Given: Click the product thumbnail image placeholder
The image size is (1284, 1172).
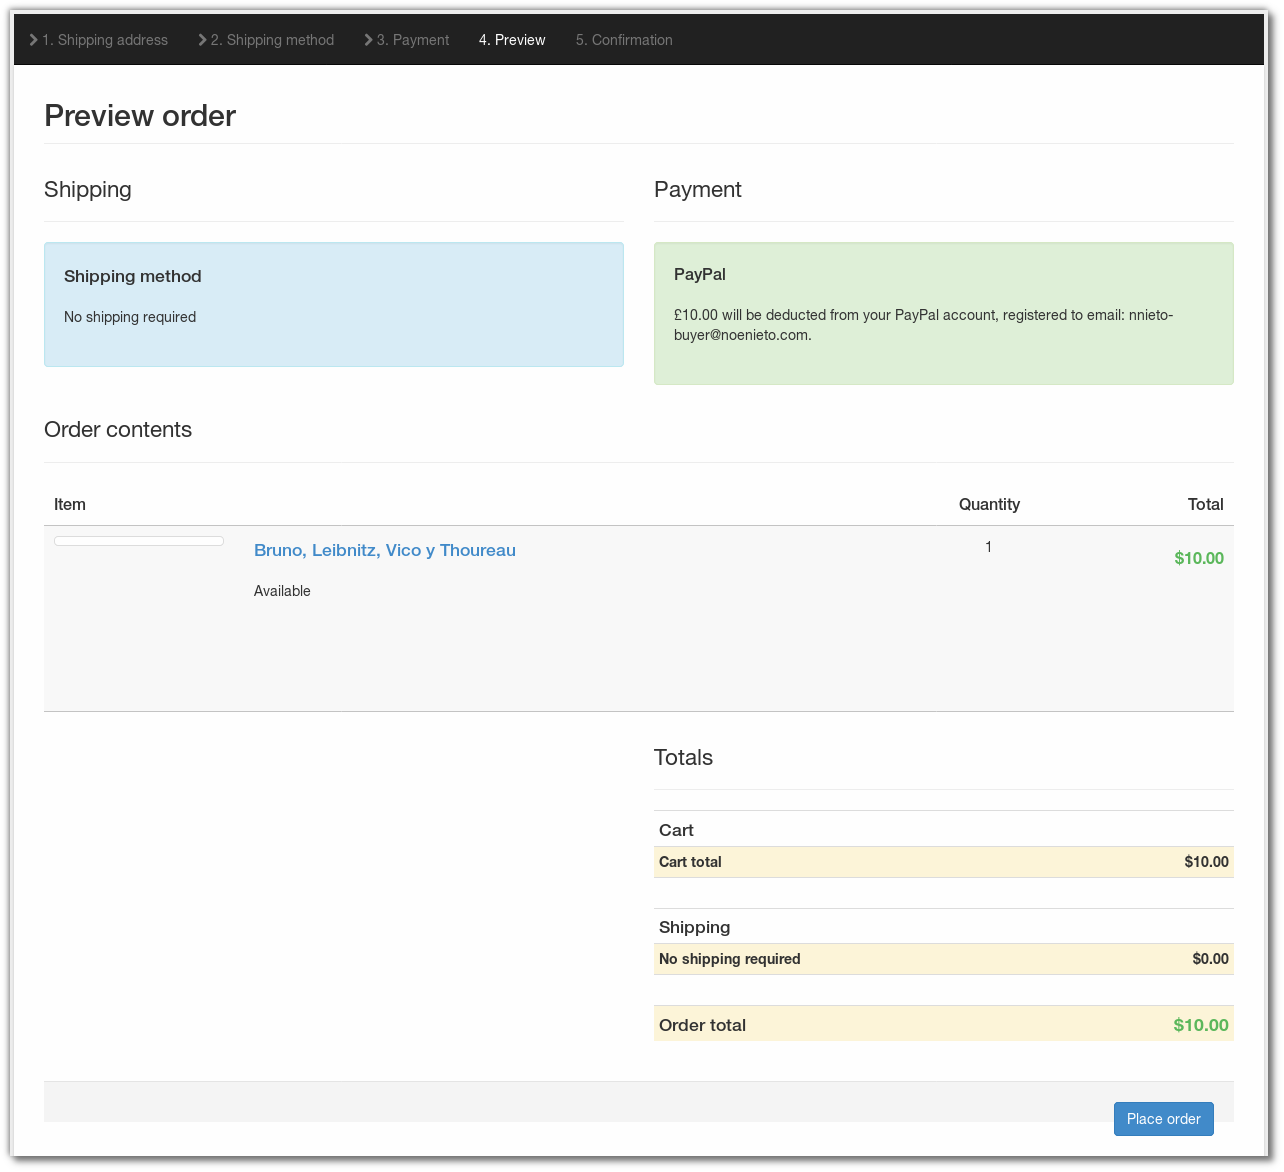Looking at the screenshot, I should (x=139, y=541).
